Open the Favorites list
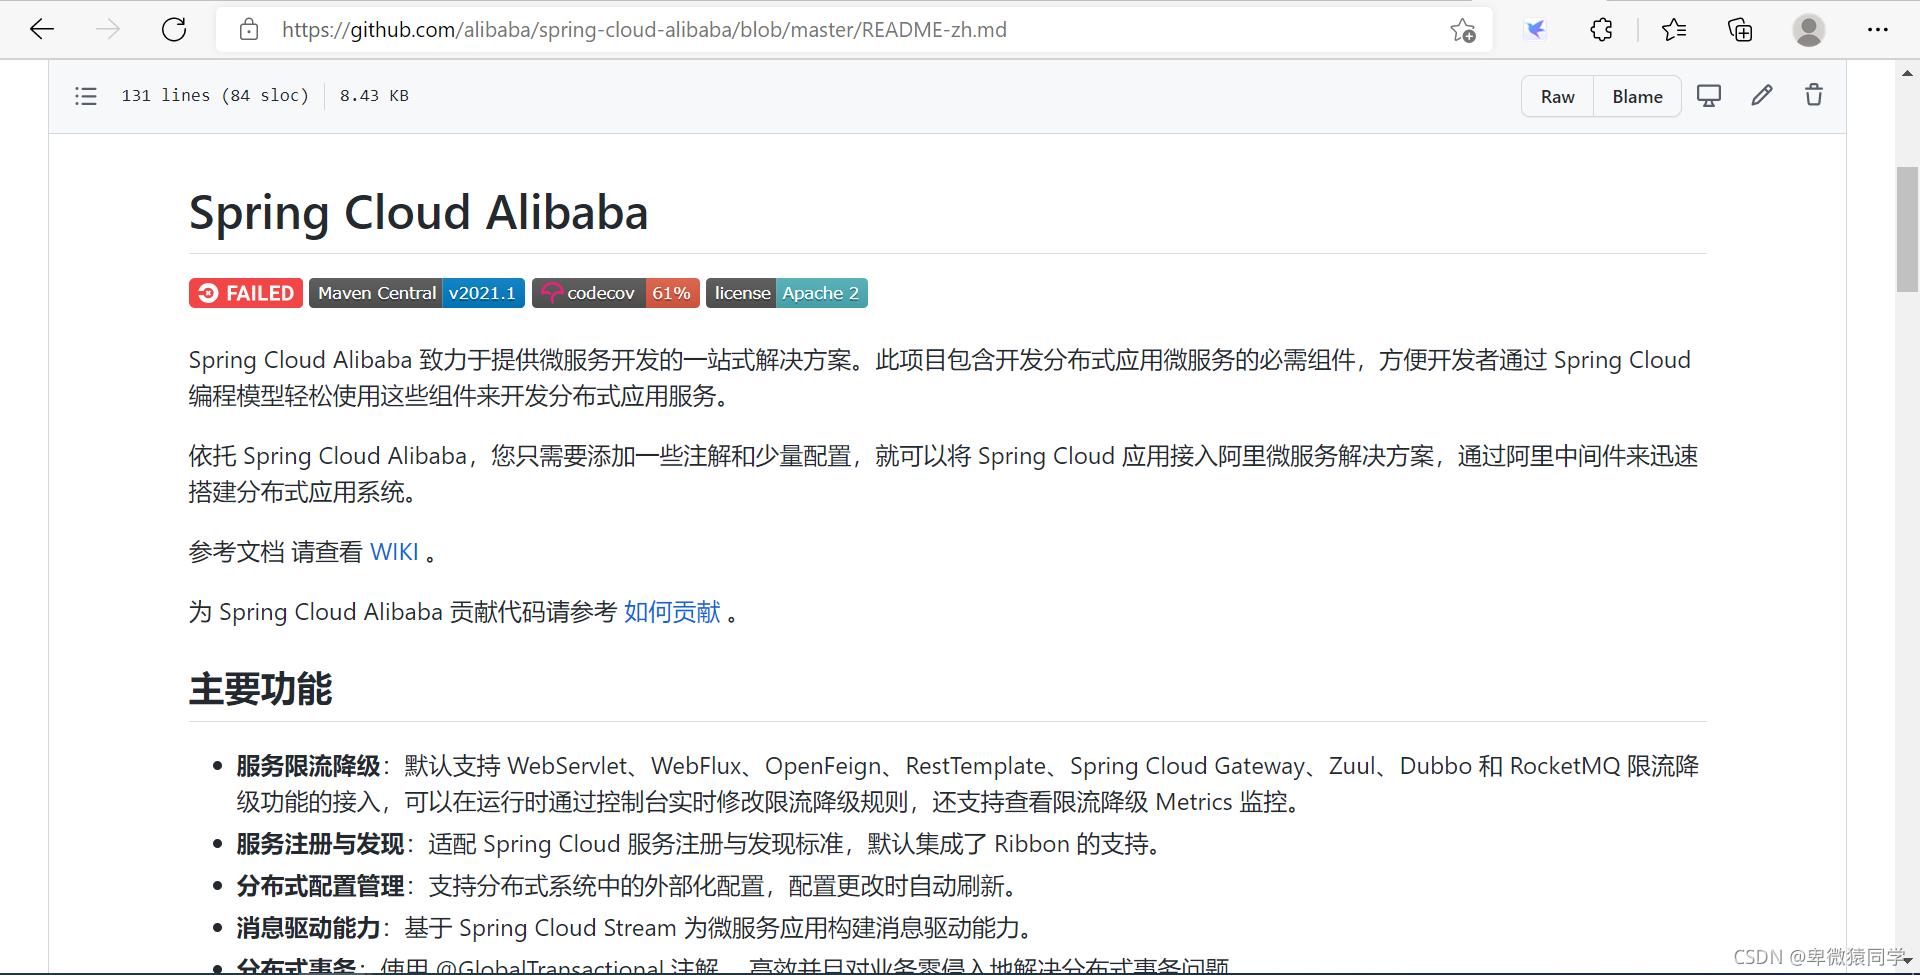Image resolution: width=1920 pixels, height=975 pixels. point(1674,30)
